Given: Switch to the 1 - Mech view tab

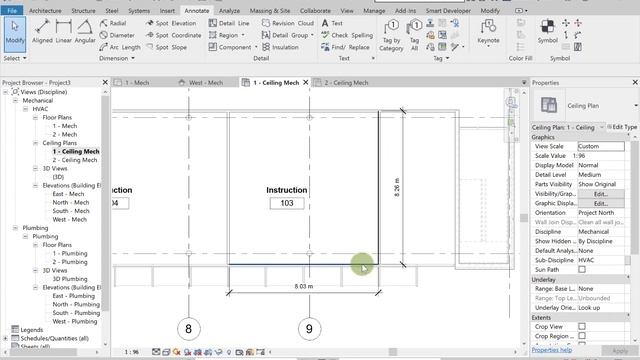Looking at the screenshot, I should [137, 82].
